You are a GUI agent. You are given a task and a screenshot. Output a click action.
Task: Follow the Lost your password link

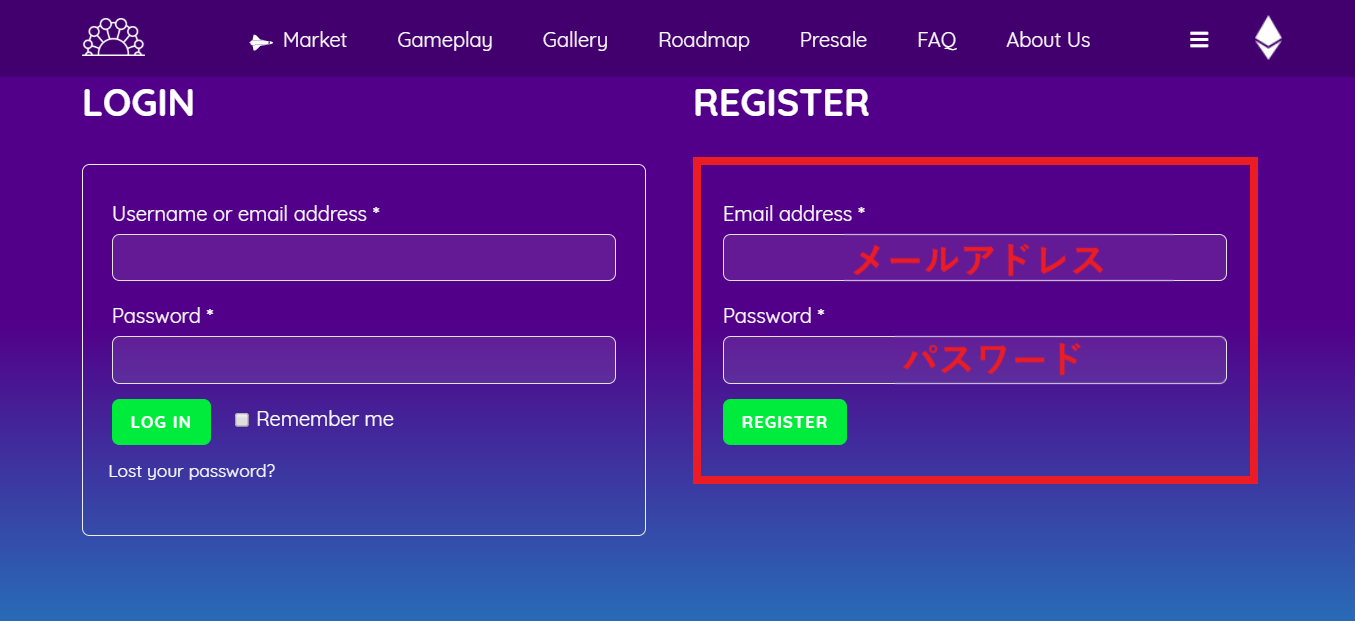pos(192,471)
